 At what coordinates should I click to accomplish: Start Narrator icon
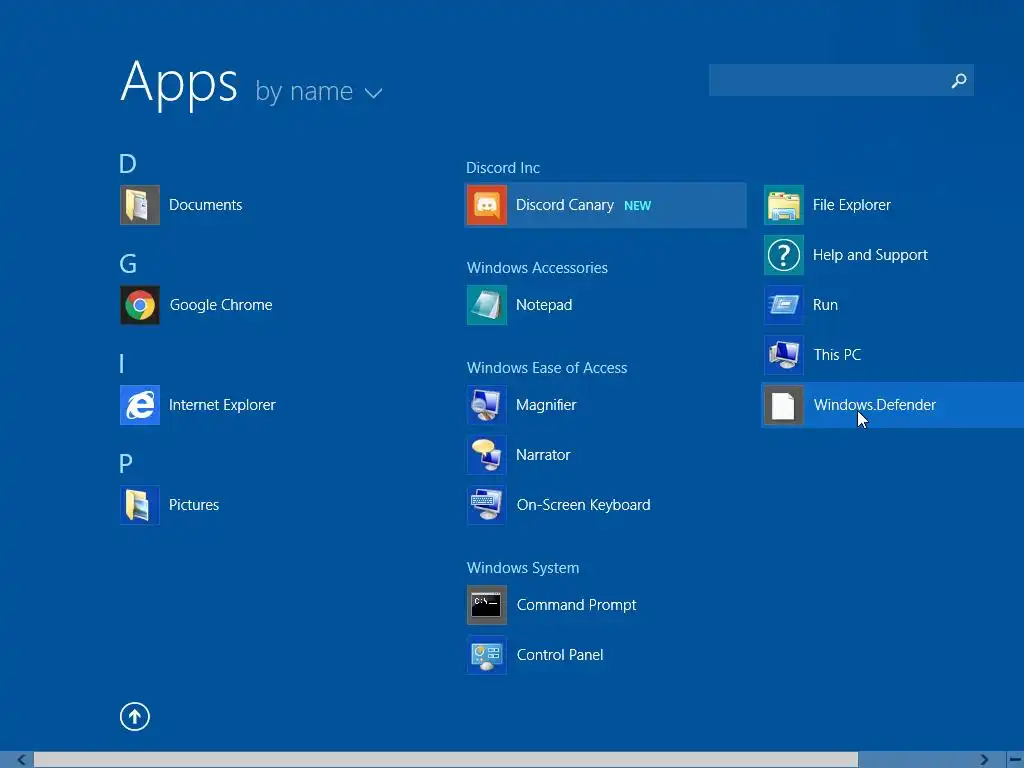tap(487, 455)
